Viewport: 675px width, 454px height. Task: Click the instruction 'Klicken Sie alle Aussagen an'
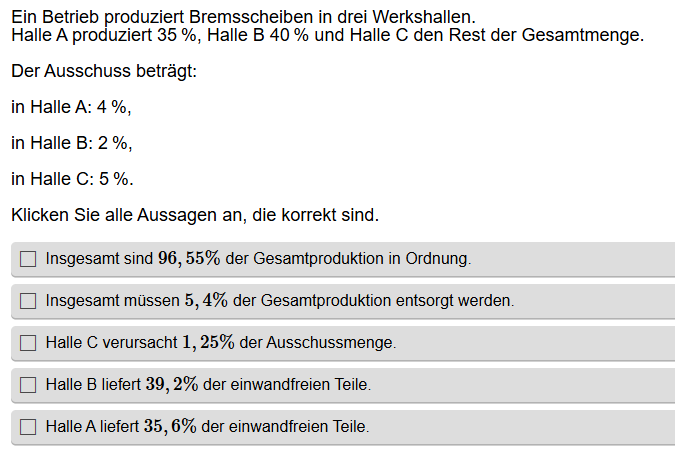tap(195, 215)
